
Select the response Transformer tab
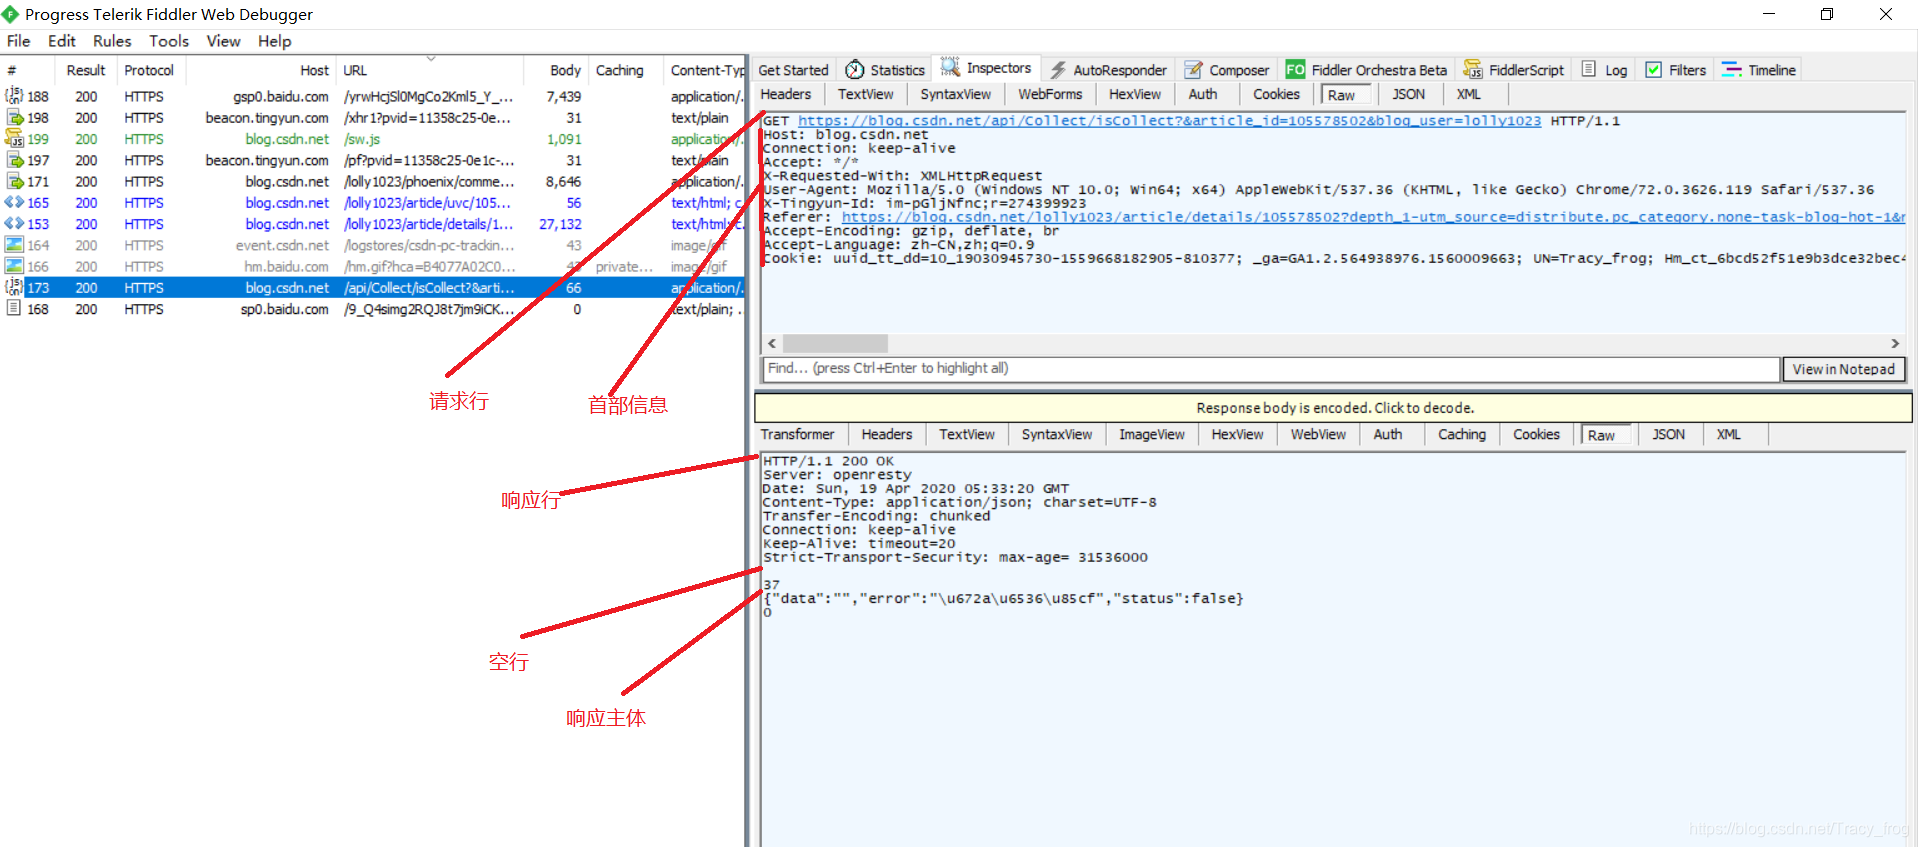[x=797, y=434]
